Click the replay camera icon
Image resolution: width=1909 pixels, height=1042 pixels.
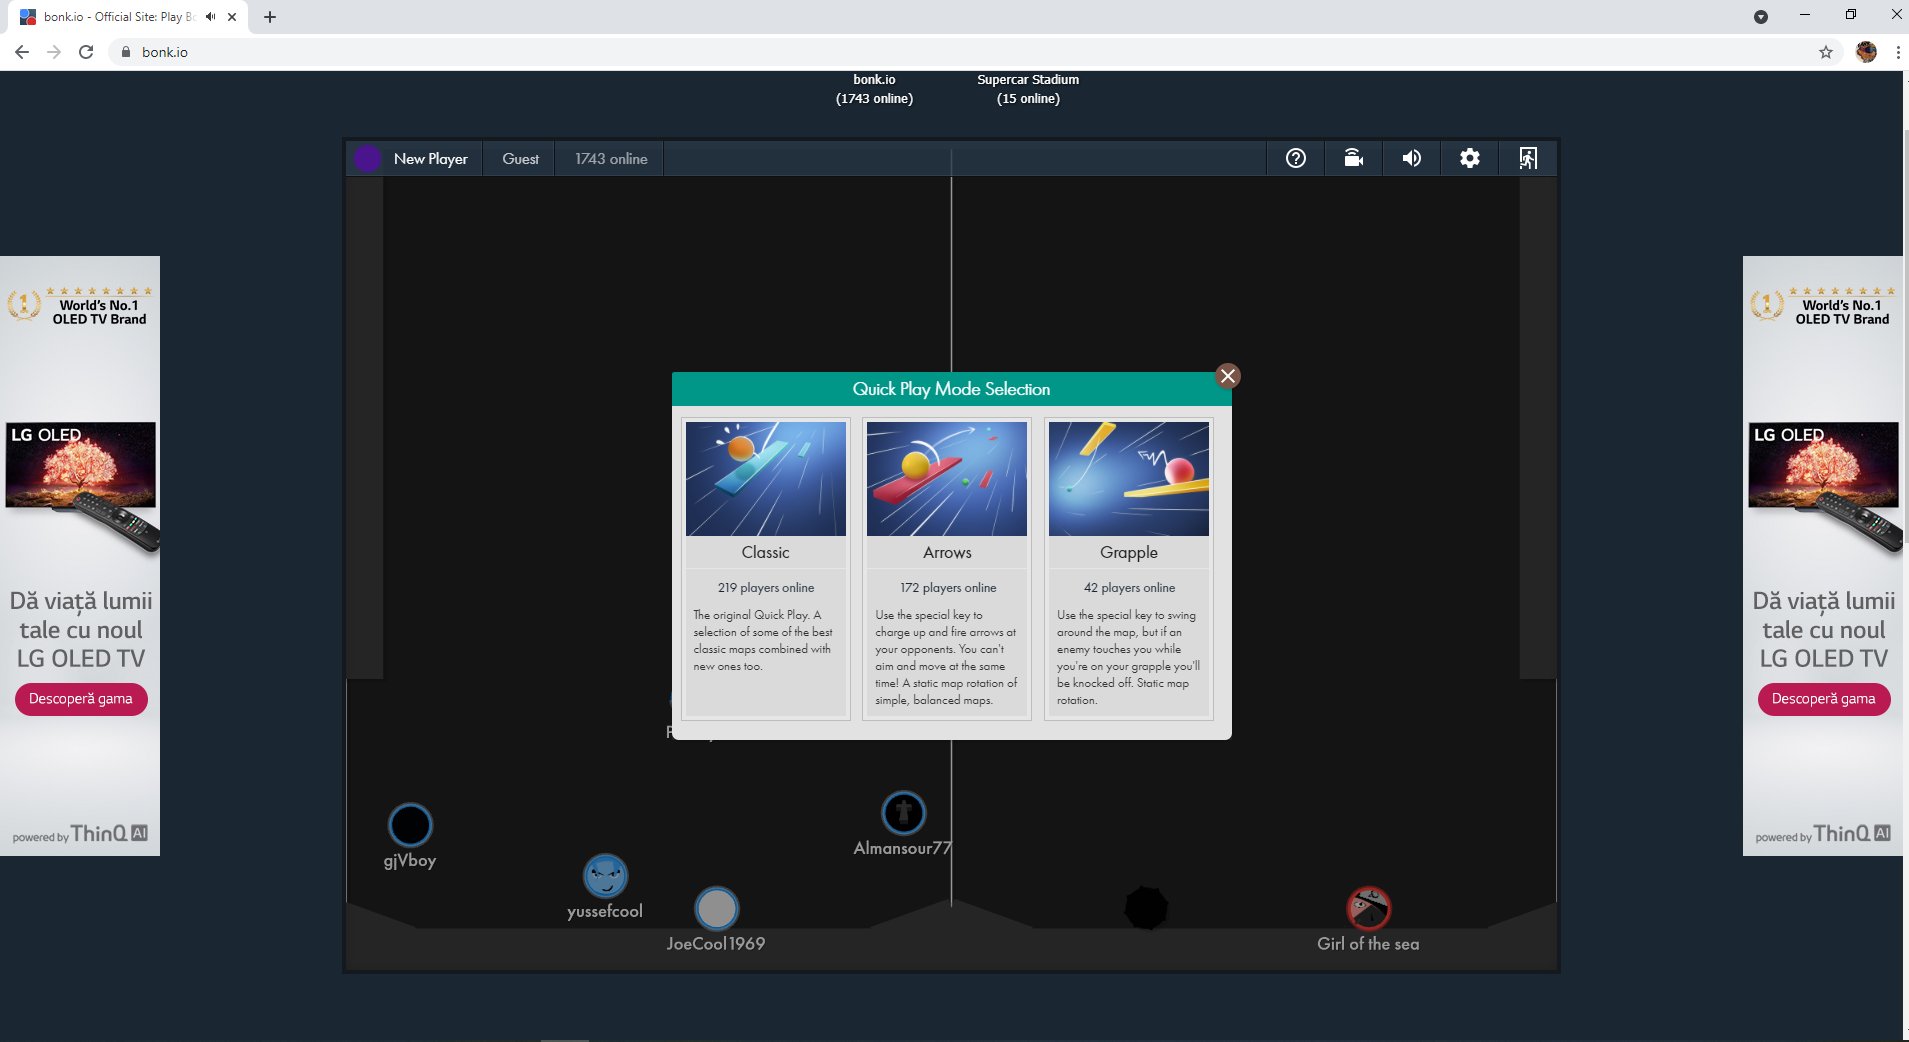click(1353, 158)
